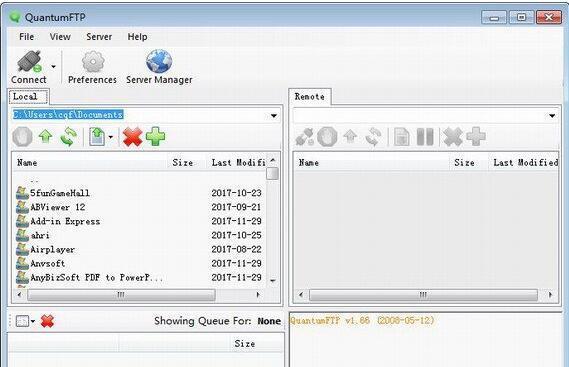Select the parent directory '..' entry
Viewport: 569px width, 367px height.
[x=34, y=180]
